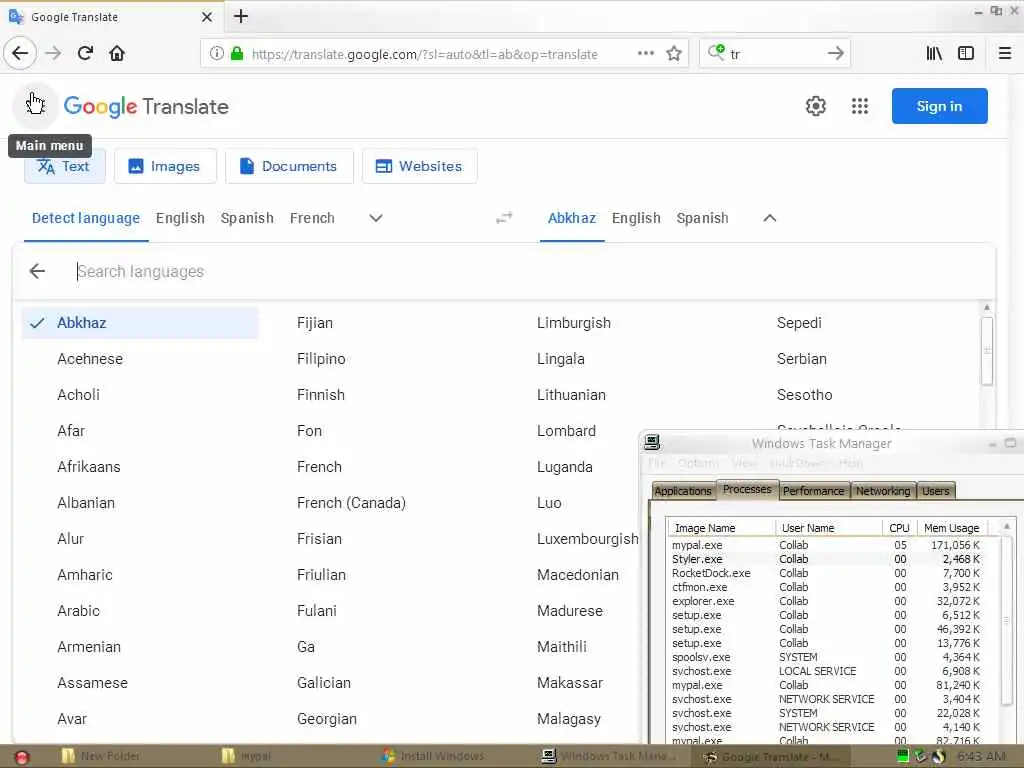The height and width of the screenshot is (768, 1024).
Task: Choose Spanish as target language
Action: click(702, 218)
